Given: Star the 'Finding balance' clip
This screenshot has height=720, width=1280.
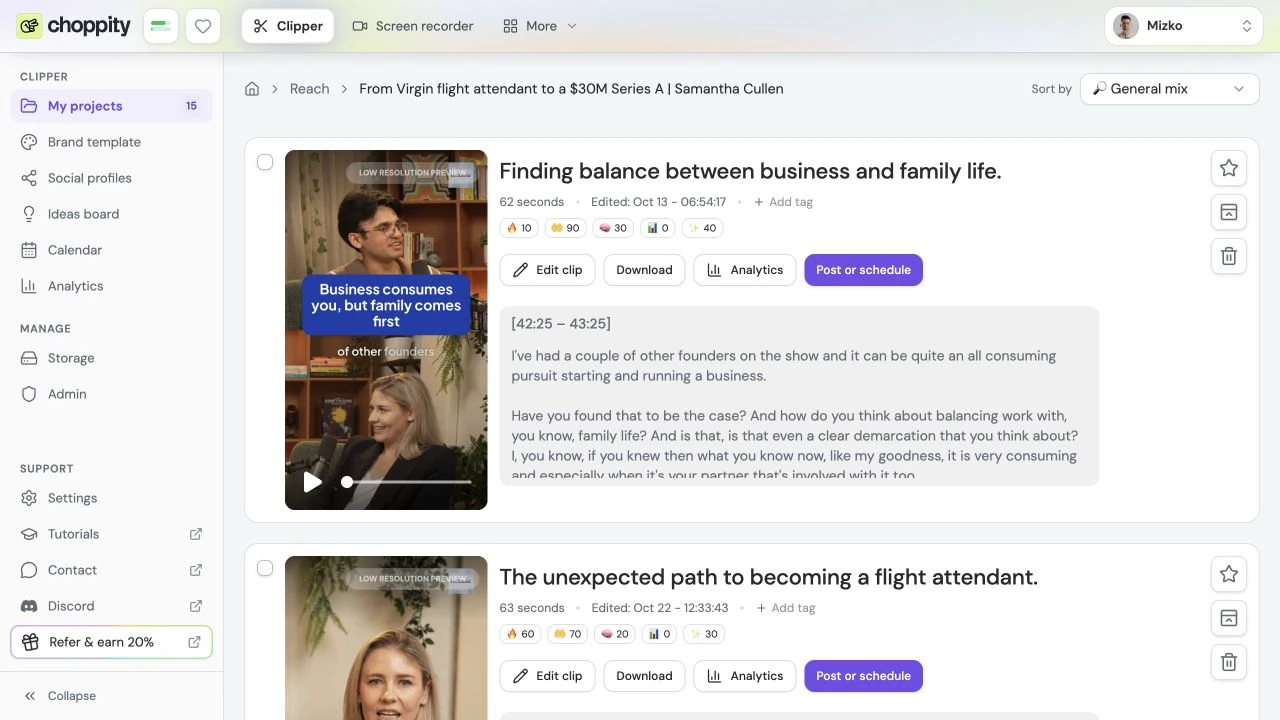Looking at the screenshot, I should tap(1229, 168).
